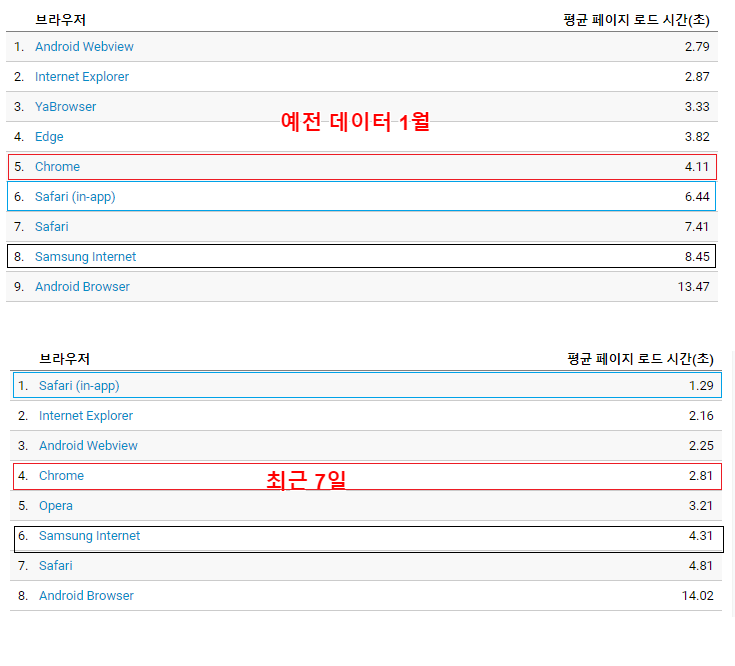
Task: Open Samsung Internet link with 8.45 load time
Action: [86, 257]
